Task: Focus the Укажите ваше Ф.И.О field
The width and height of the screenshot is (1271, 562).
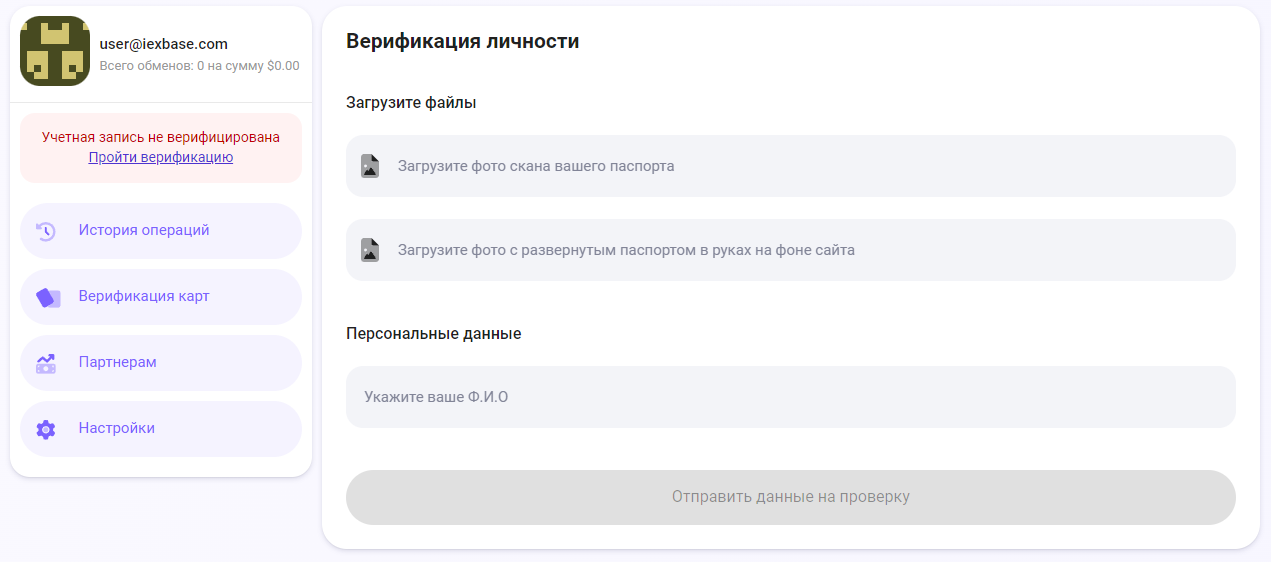Action: coord(790,397)
